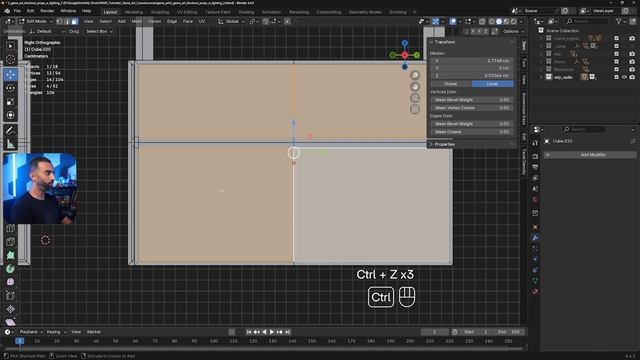Open the Edit menu

pyautogui.click(x=30, y=11)
